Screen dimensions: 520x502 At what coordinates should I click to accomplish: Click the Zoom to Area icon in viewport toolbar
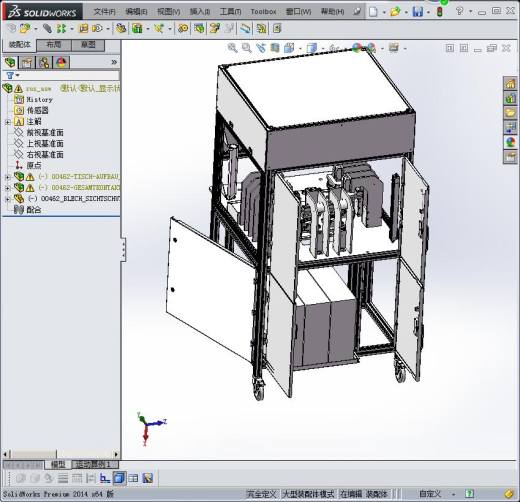[246, 48]
